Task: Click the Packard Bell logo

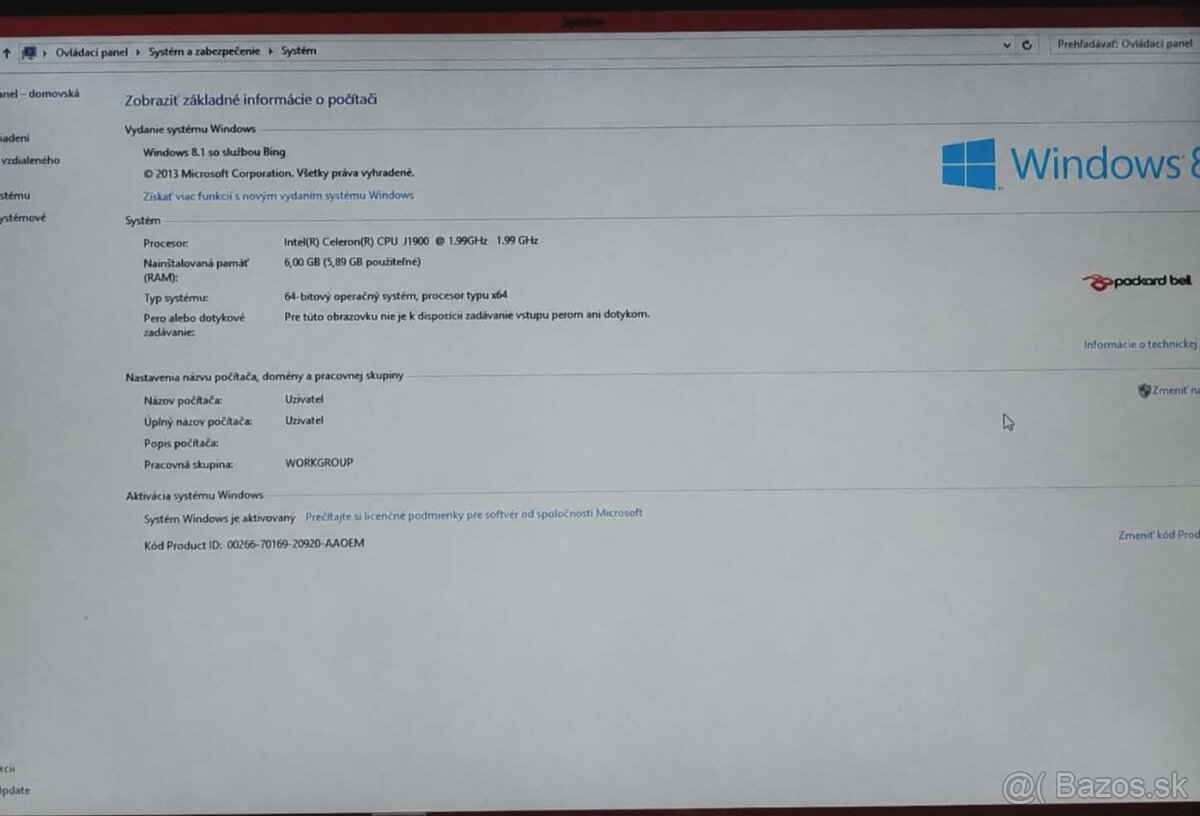Action: tap(1137, 282)
